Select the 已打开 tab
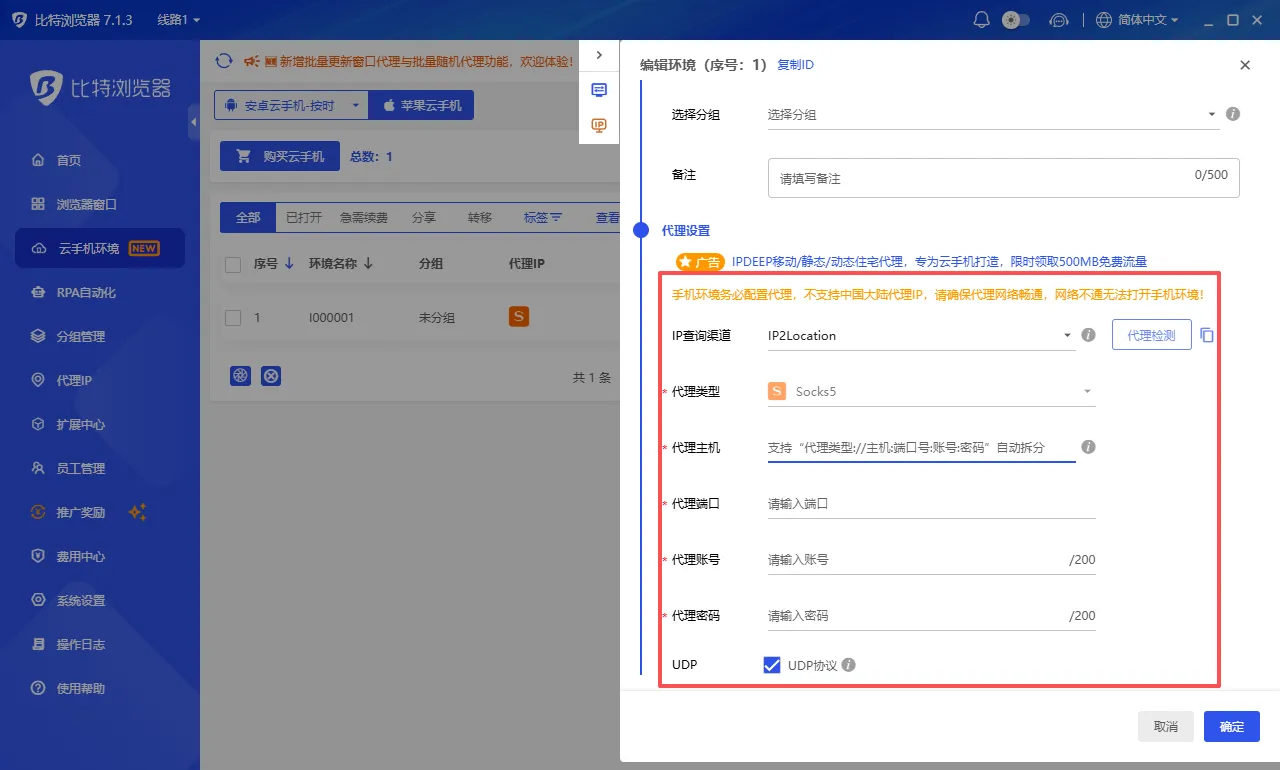This screenshot has height=770, width=1280. click(x=304, y=217)
